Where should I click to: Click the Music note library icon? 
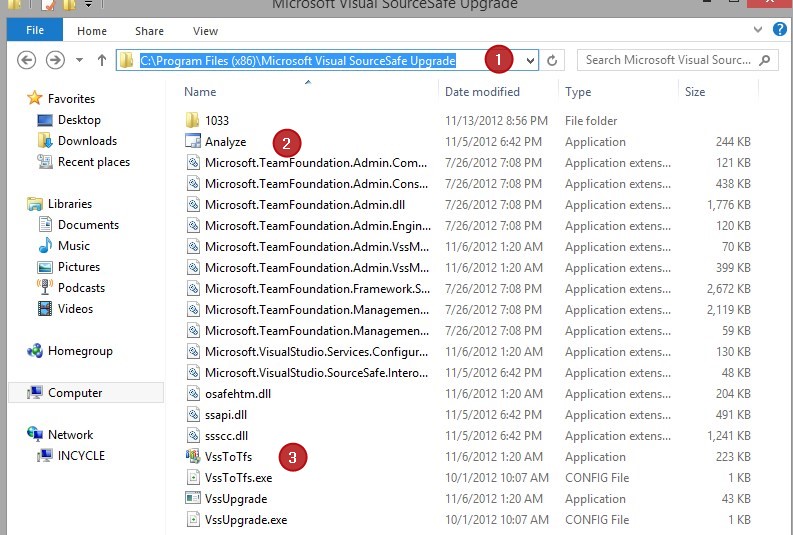[45, 245]
